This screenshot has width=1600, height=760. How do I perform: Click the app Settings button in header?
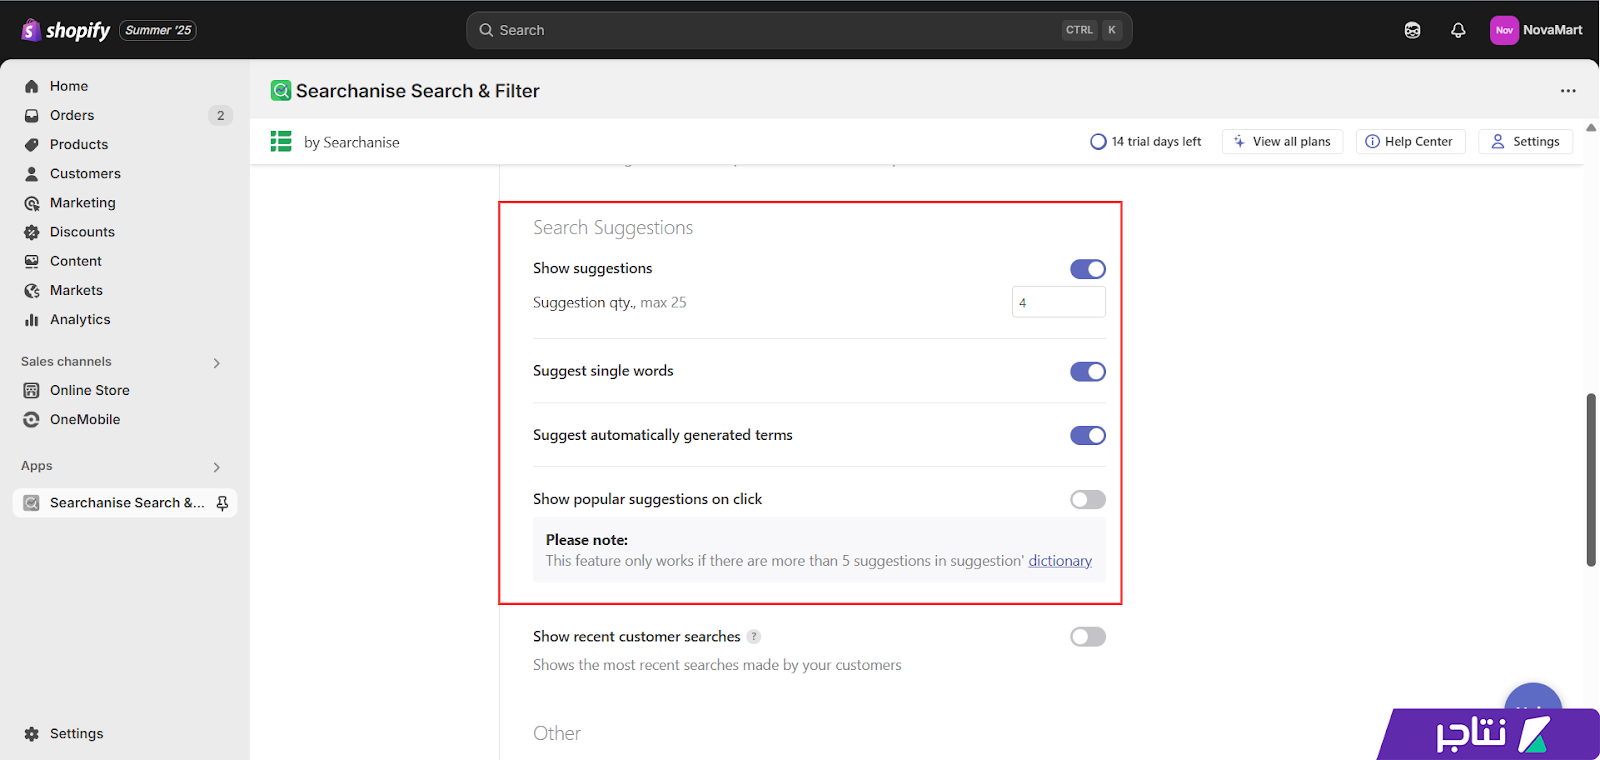click(1525, 142)
